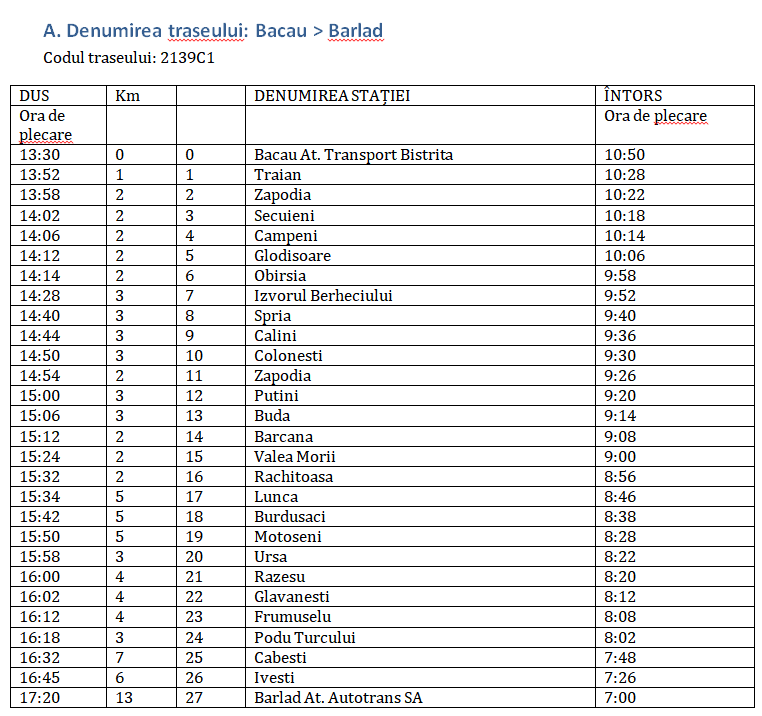This screenshot has height=716, width=762.
Task: Select the 'Valea Morii' station cell
Action: point(294,457)
